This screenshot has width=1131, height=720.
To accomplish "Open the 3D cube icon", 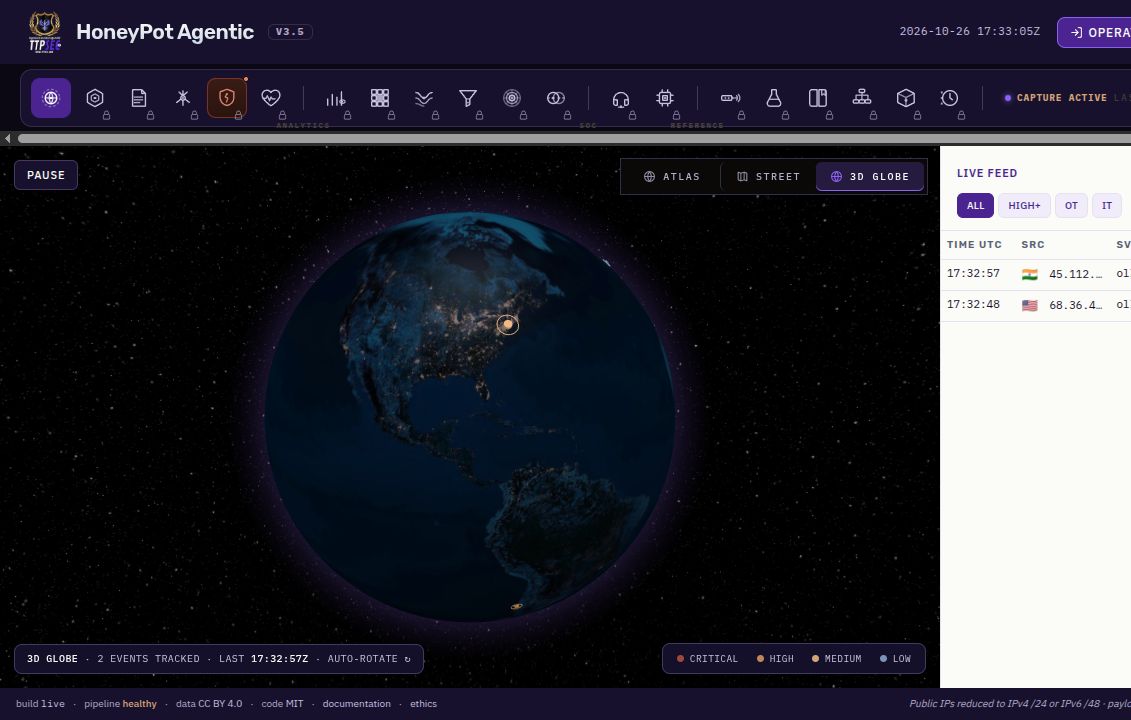I will point(906,98).
